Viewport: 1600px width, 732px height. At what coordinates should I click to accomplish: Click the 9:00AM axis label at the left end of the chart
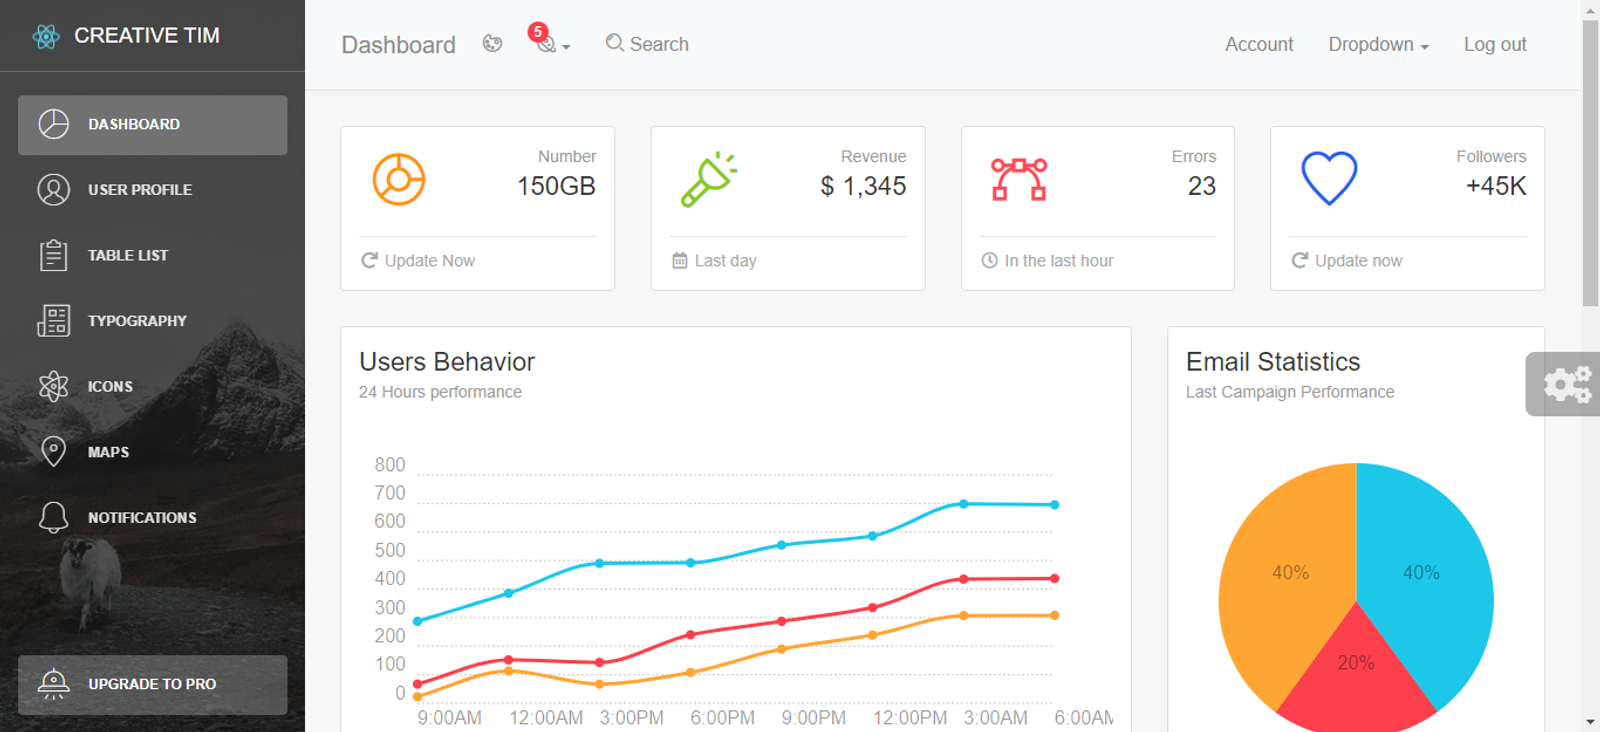pos(449,718)
